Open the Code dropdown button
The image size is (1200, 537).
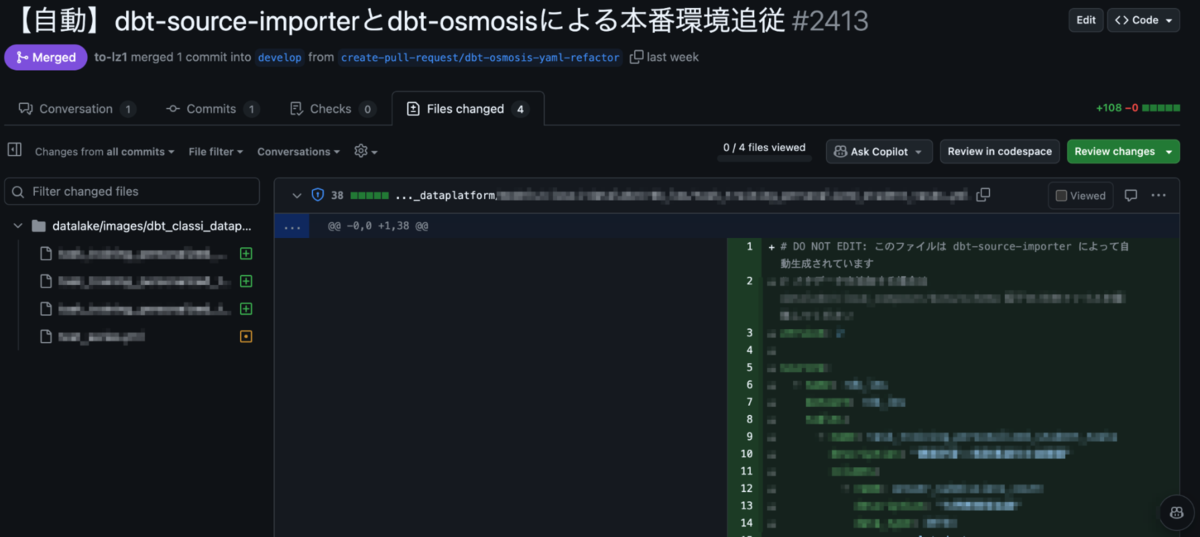(x=1143, y=20)
